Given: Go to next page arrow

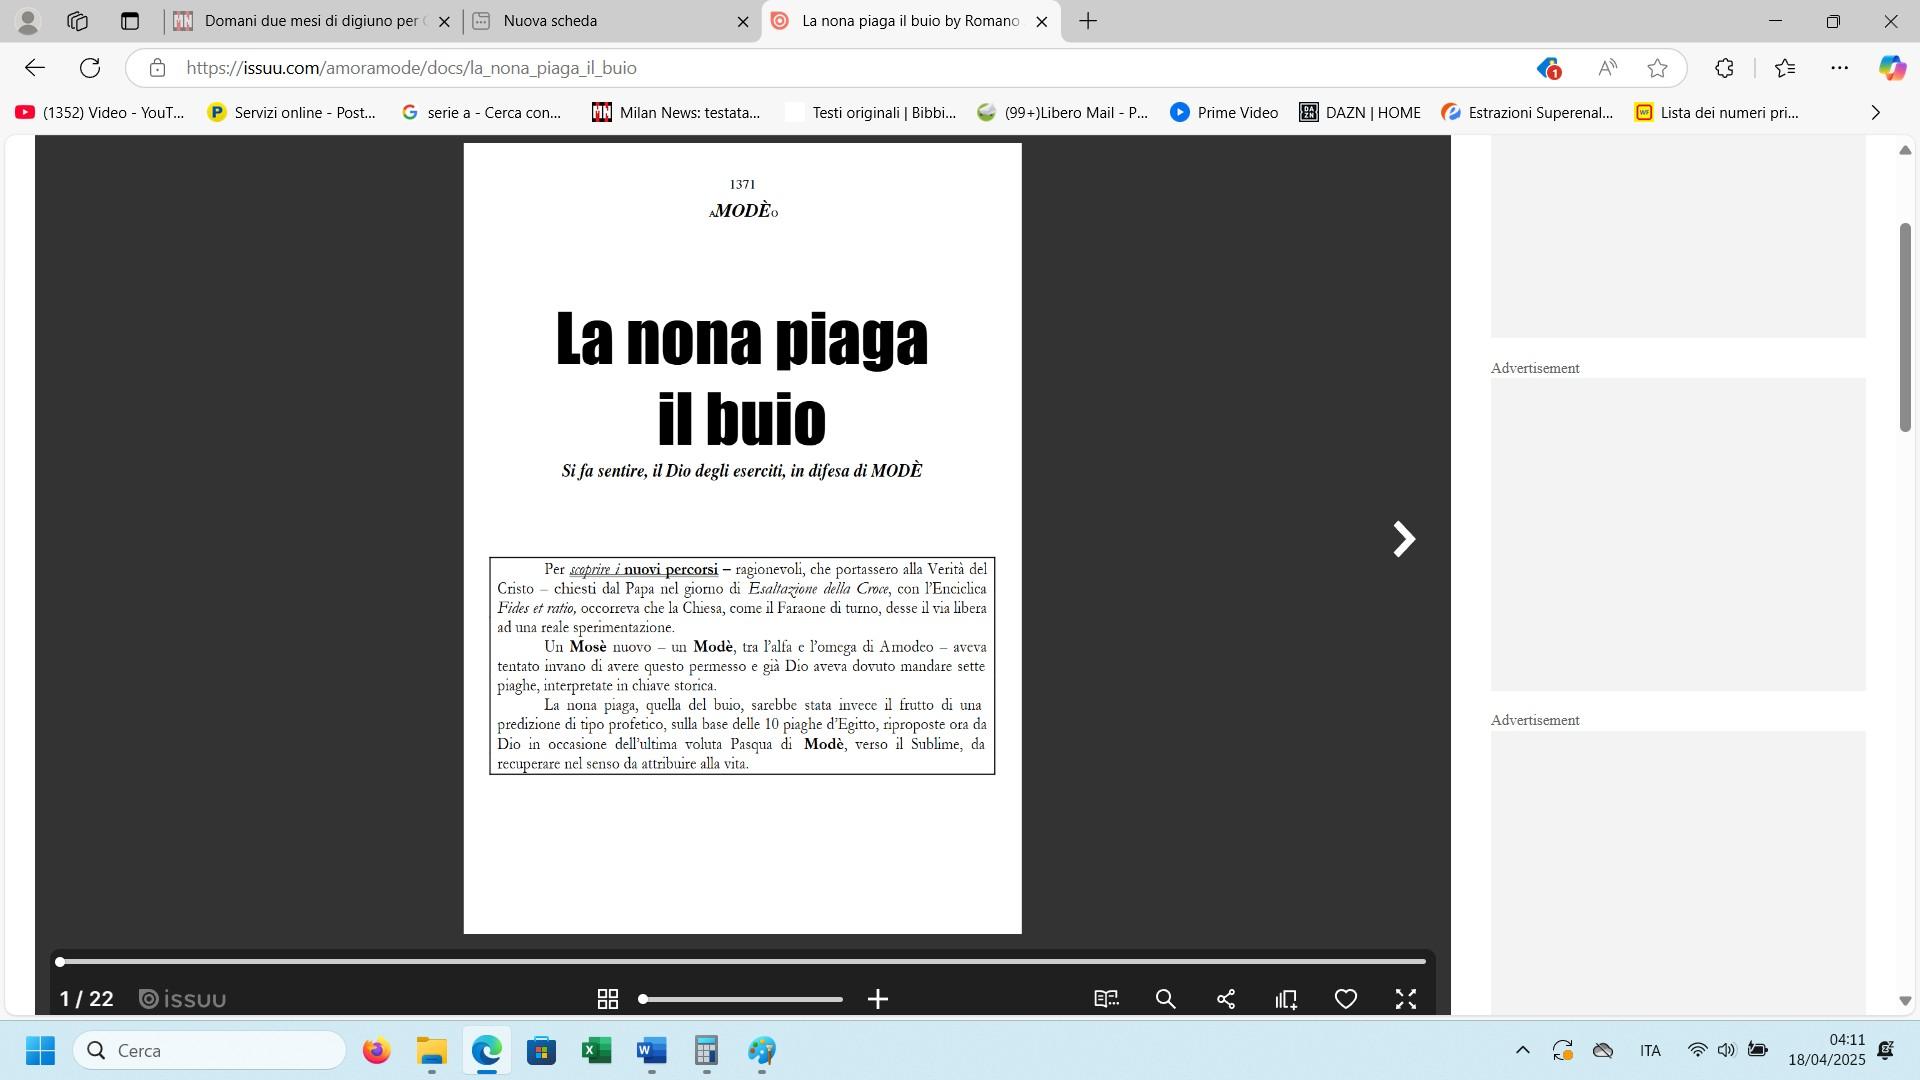Looking at the screenshot, I should coord(1404,539).
